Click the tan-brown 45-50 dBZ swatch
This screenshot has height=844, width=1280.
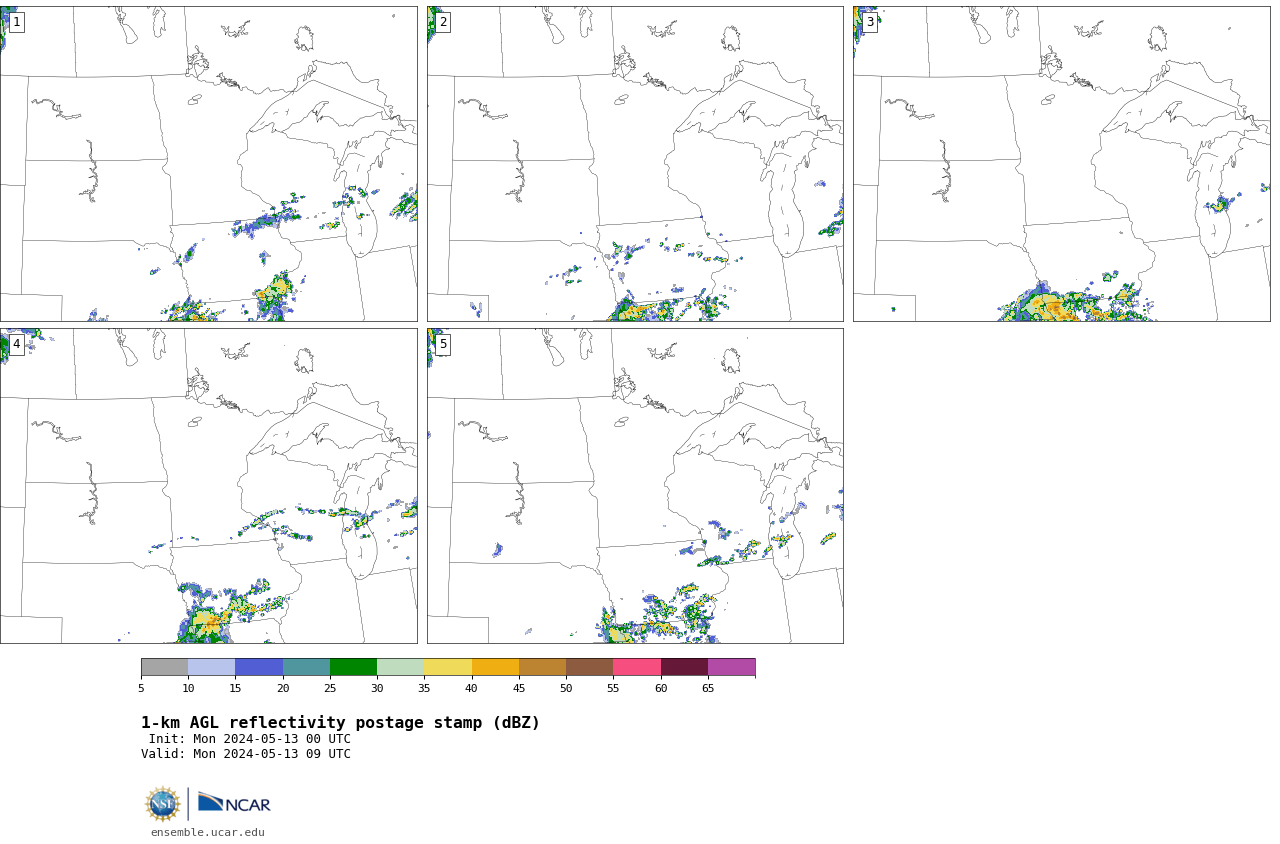pyautogui.click(x=542, y=667)
